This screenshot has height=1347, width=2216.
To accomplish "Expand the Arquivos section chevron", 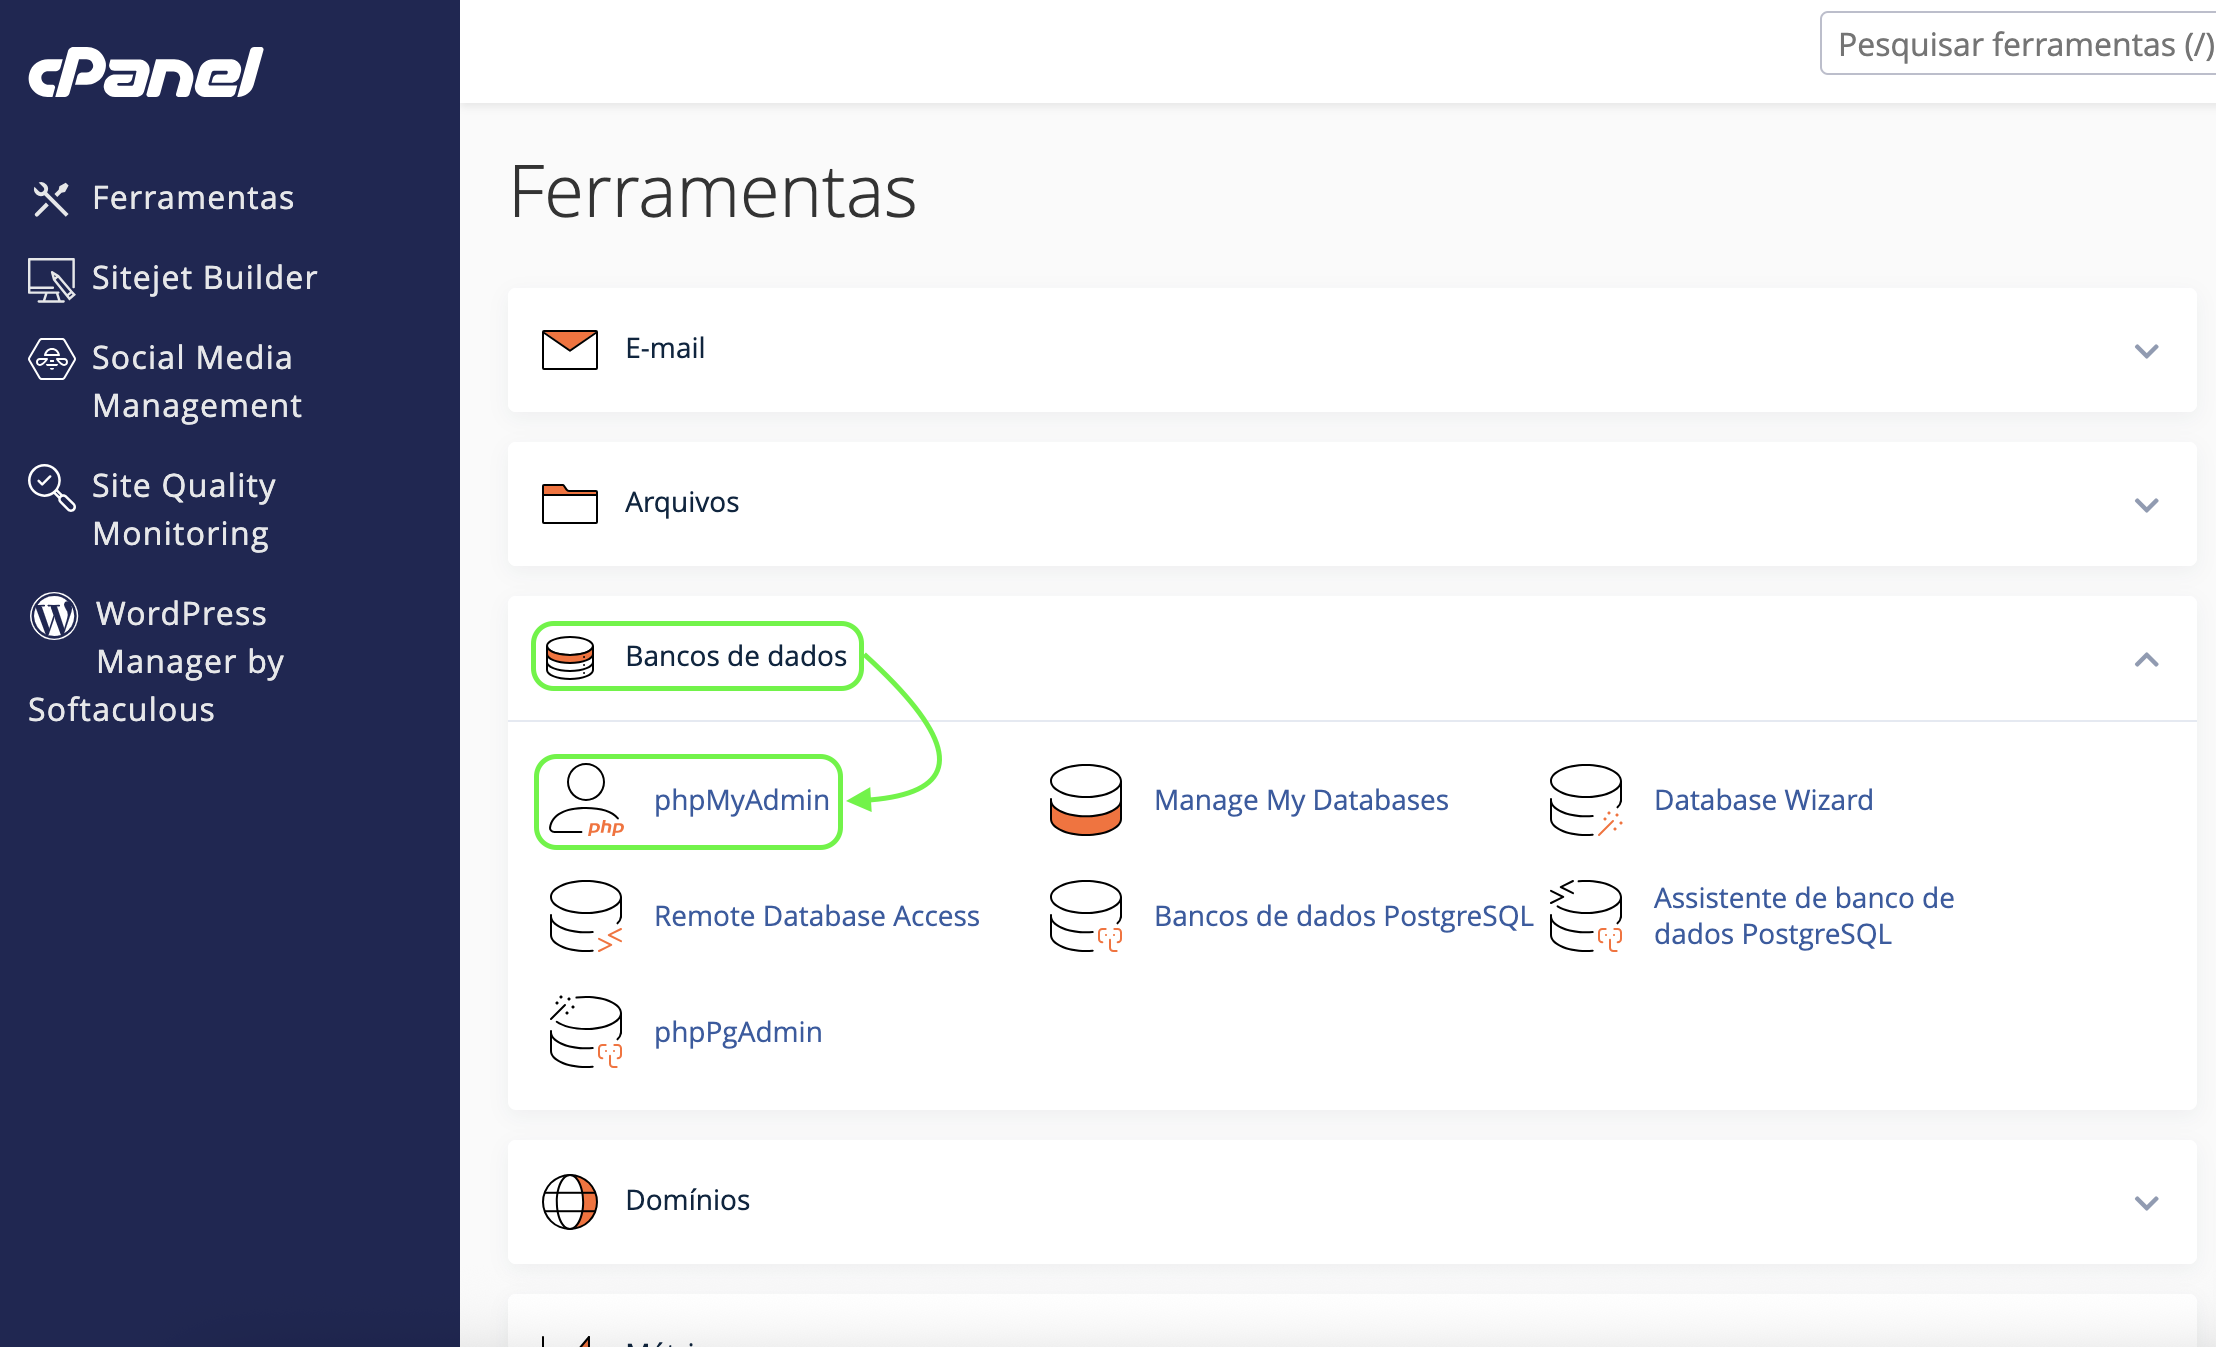I will coord(2146,505).
